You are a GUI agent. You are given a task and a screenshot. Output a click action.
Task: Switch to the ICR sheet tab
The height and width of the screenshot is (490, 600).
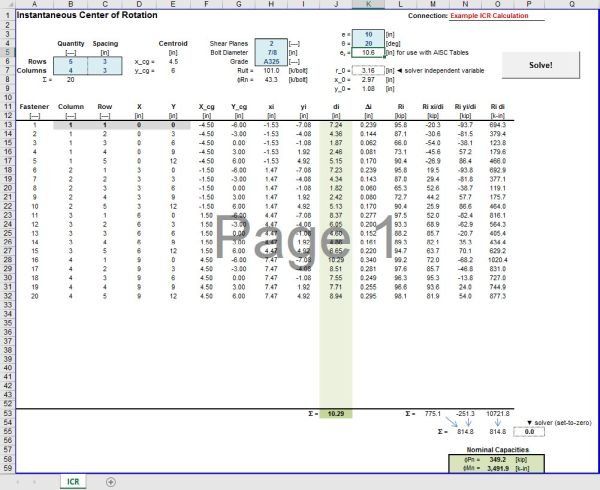72,482
